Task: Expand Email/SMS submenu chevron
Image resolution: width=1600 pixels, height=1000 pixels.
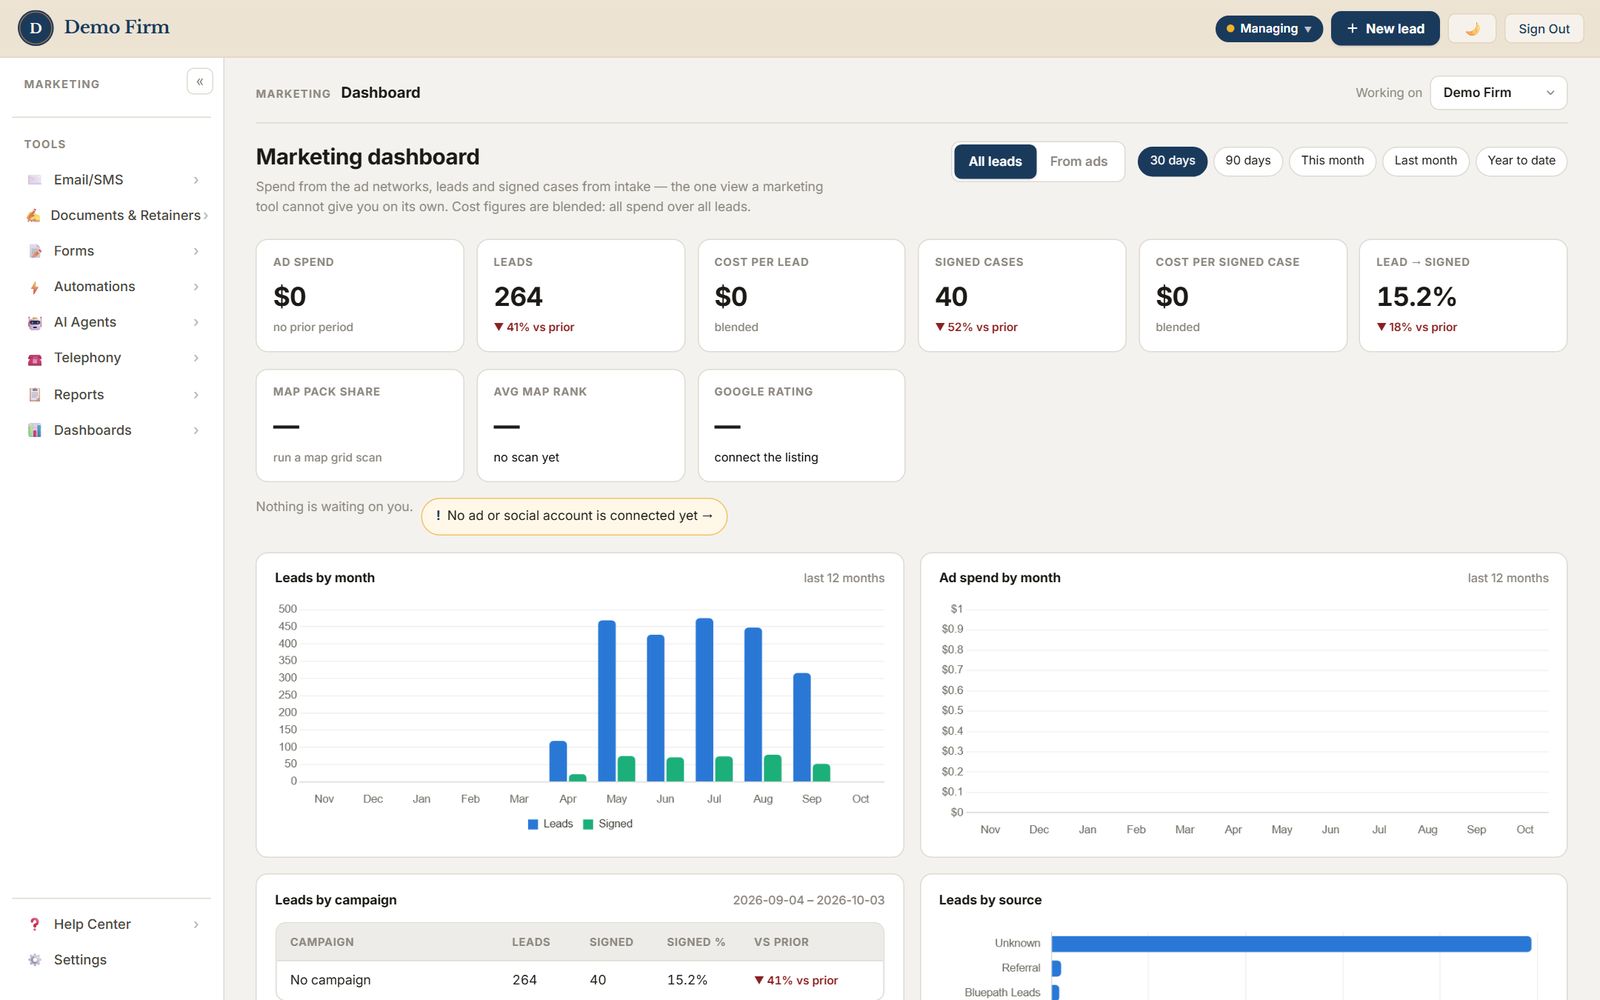Action: click(196, 180)
